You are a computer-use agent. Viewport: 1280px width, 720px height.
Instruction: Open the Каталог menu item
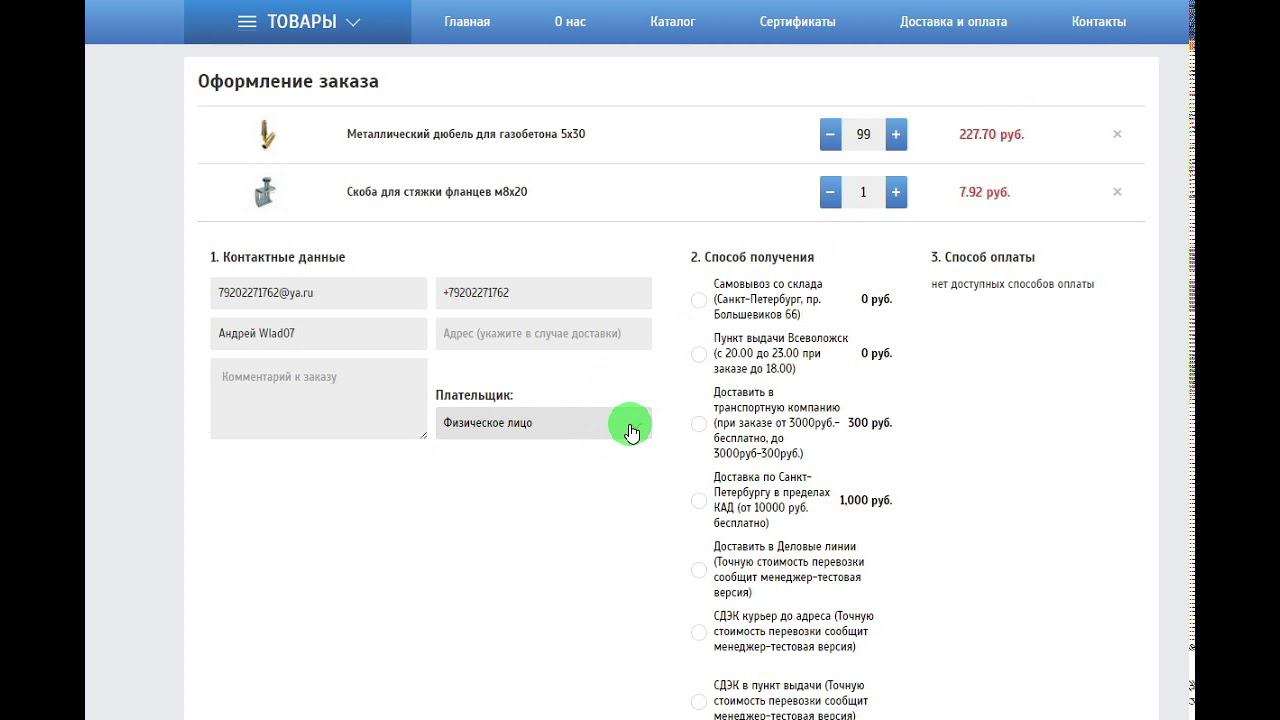(673, 22)
